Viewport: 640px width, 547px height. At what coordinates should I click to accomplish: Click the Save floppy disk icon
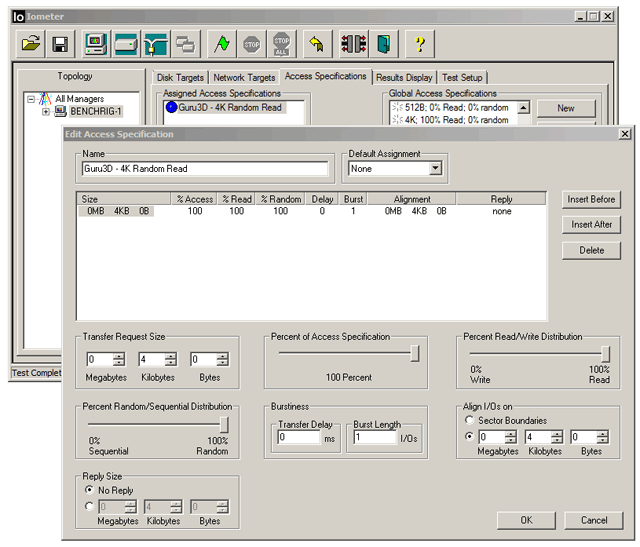(x=60, y=44)
